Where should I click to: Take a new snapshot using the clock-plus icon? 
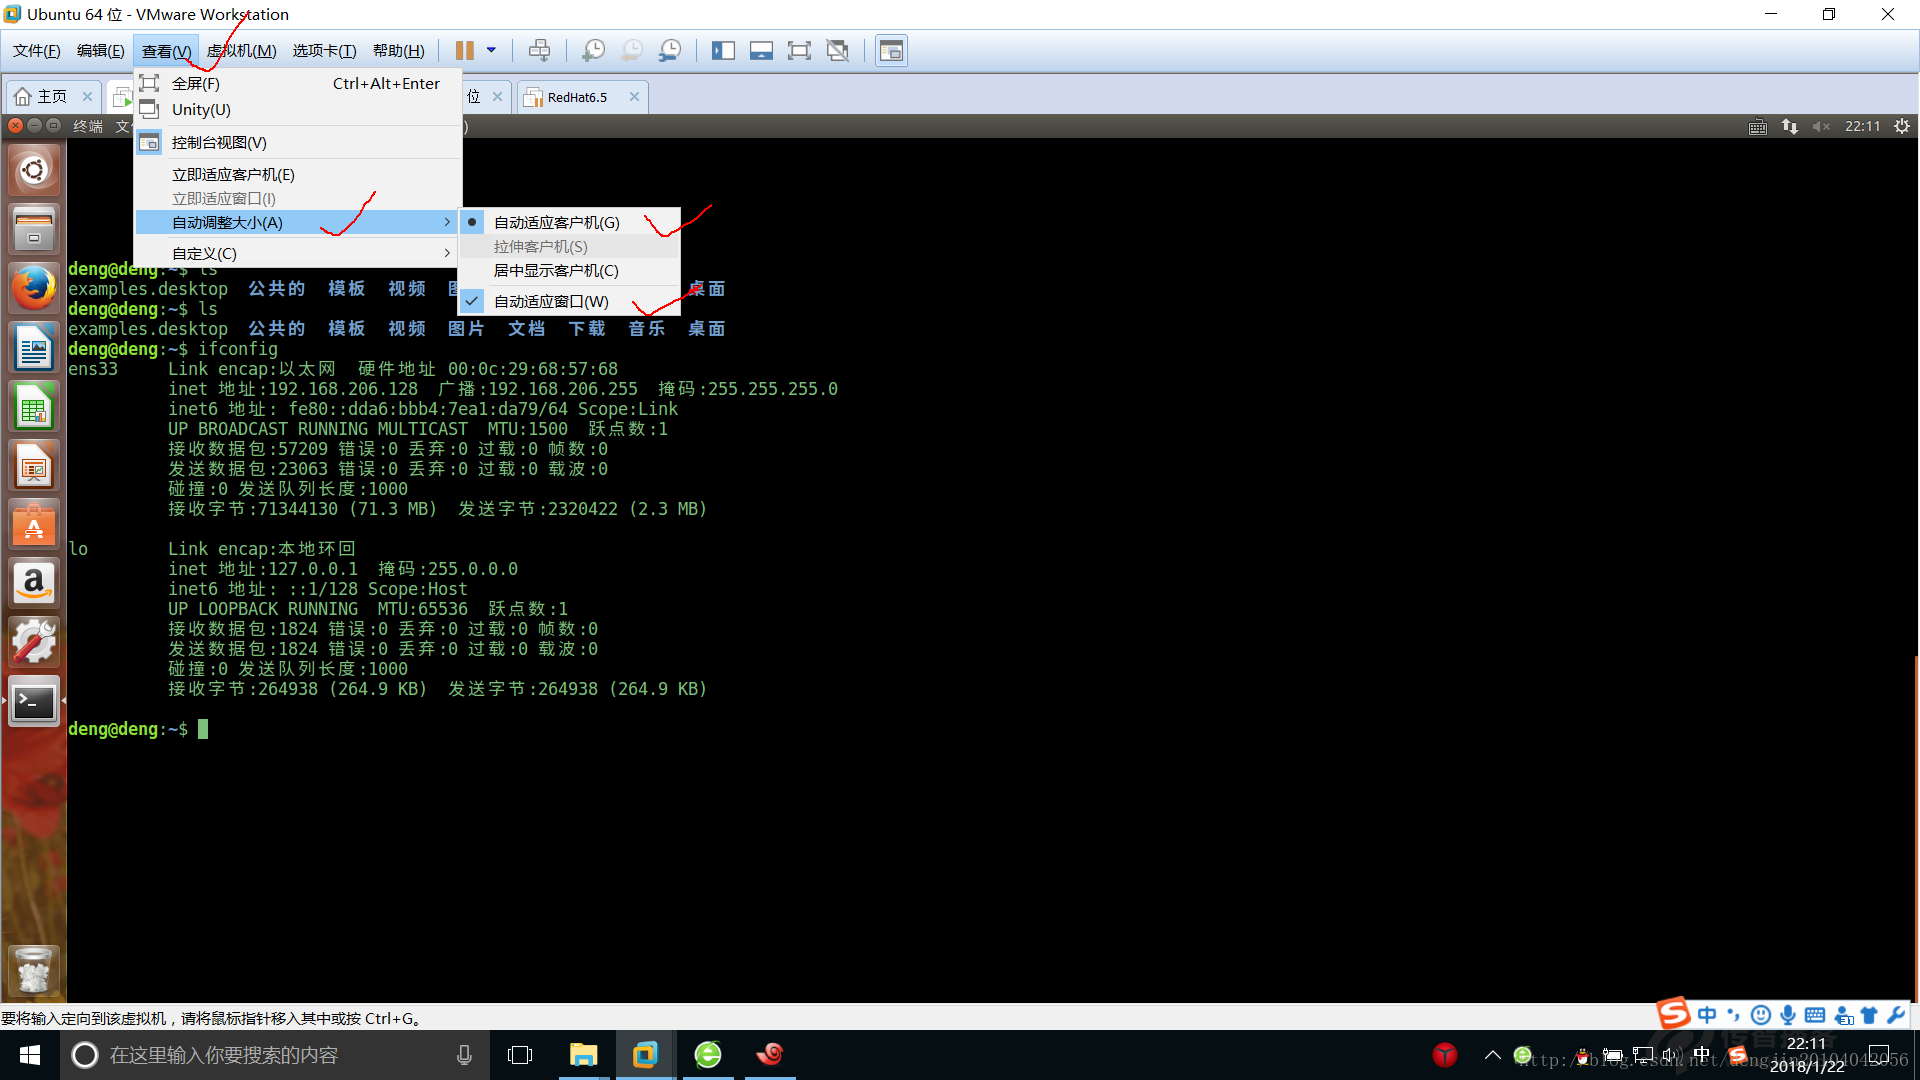pyautogui.click(x=595, y=49)
